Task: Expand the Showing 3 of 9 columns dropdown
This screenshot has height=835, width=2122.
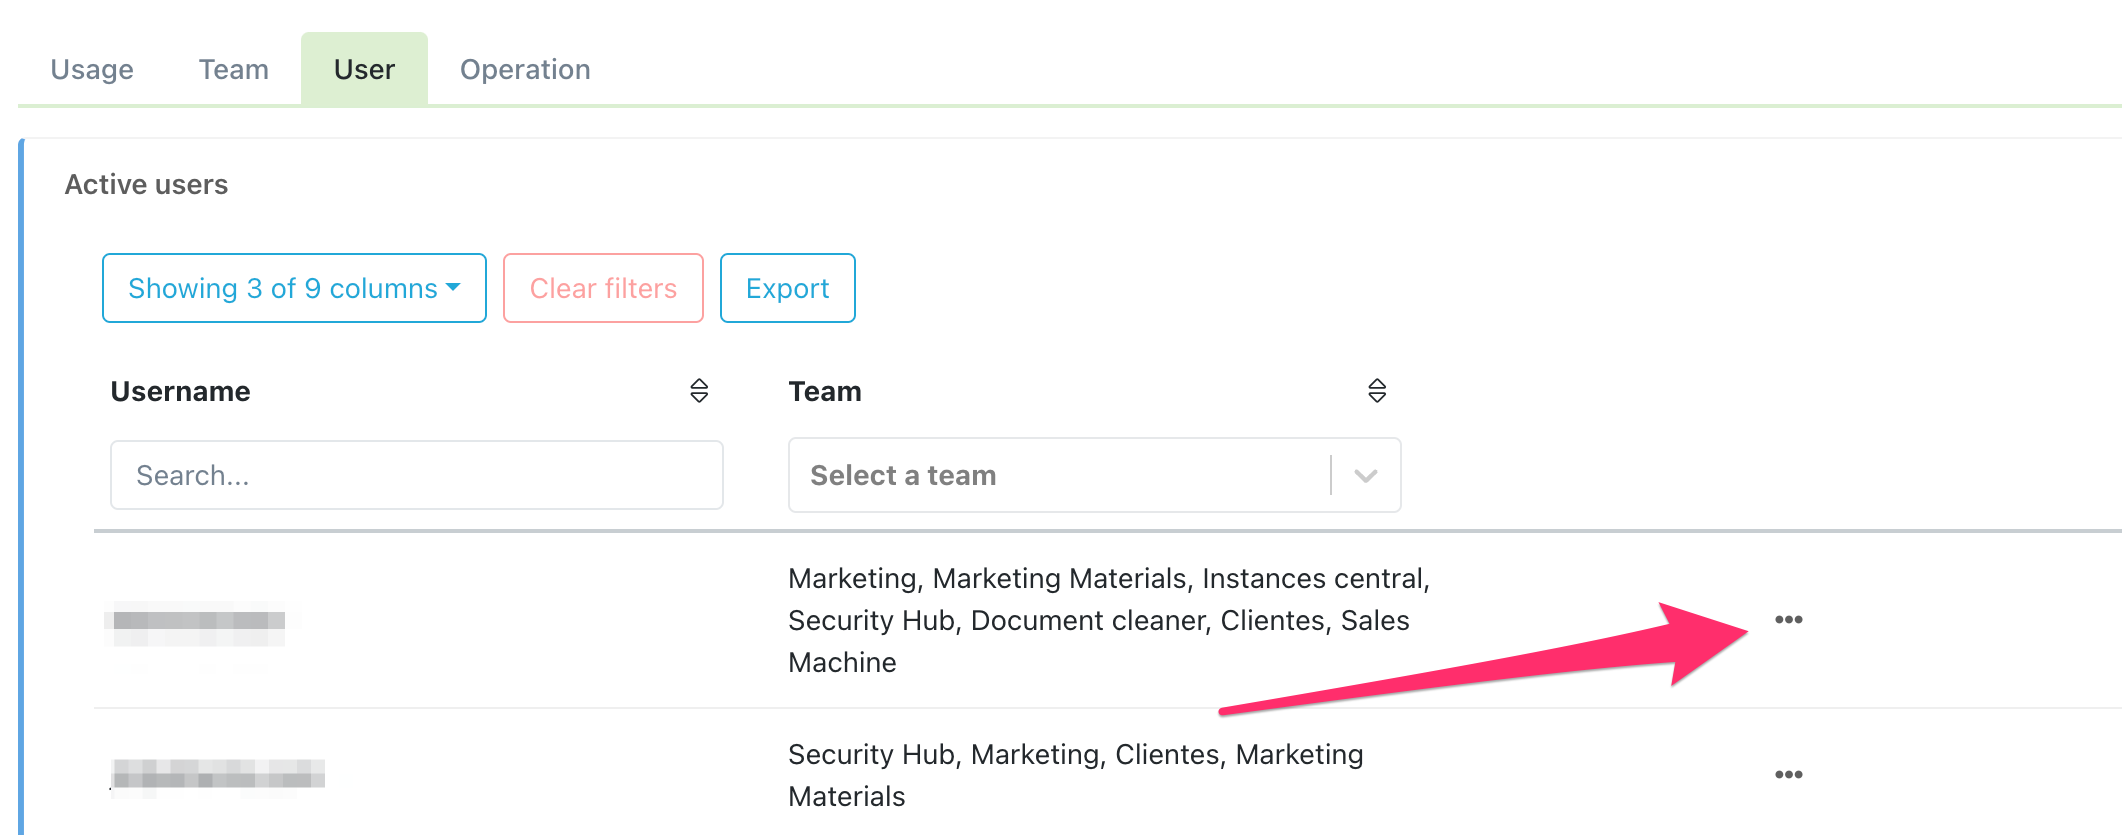Action: [294, 289]
